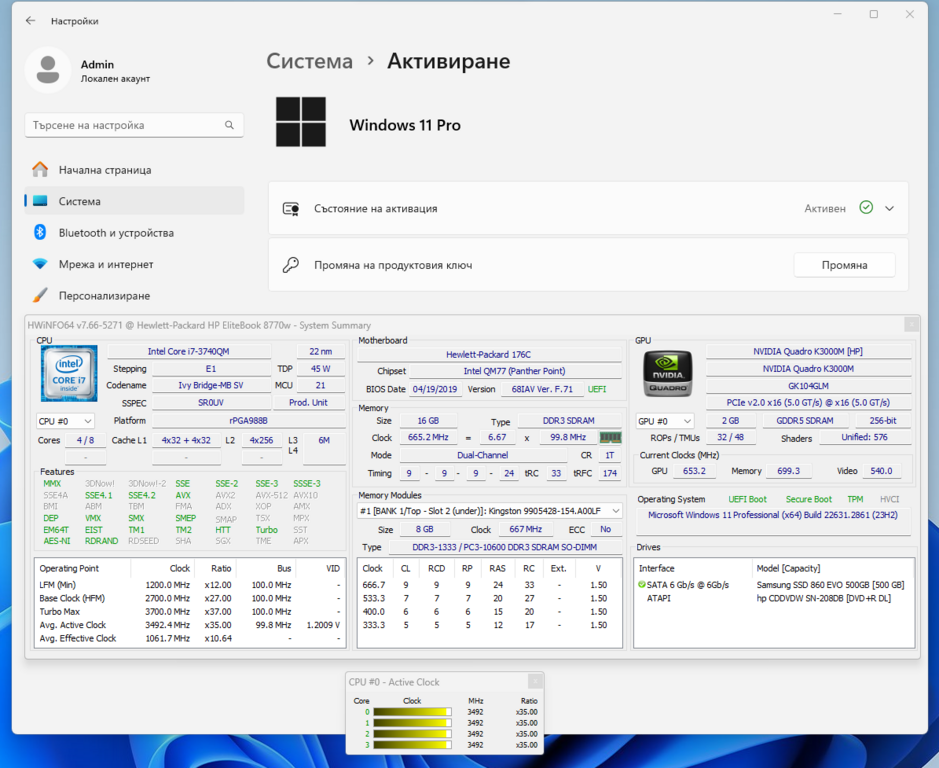939x768 pixels.
Task: Open the GPU #0 selector dropdown
Action: (665, 422)
